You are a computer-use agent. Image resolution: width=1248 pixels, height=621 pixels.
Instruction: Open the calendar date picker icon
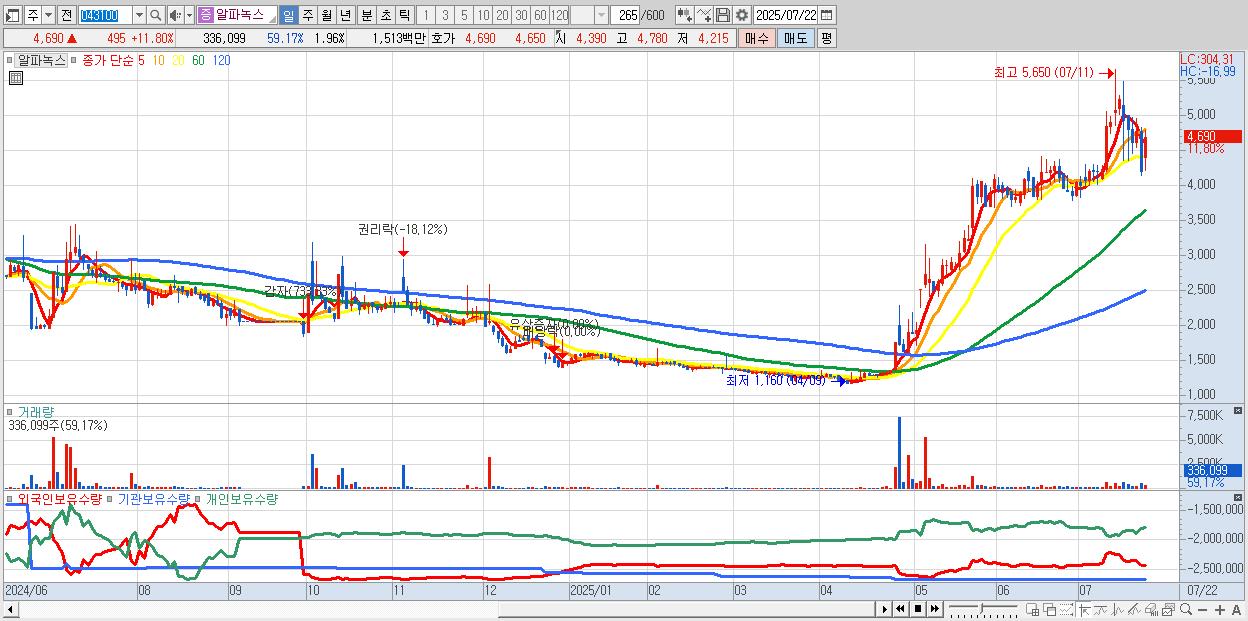tap(826, 15)
